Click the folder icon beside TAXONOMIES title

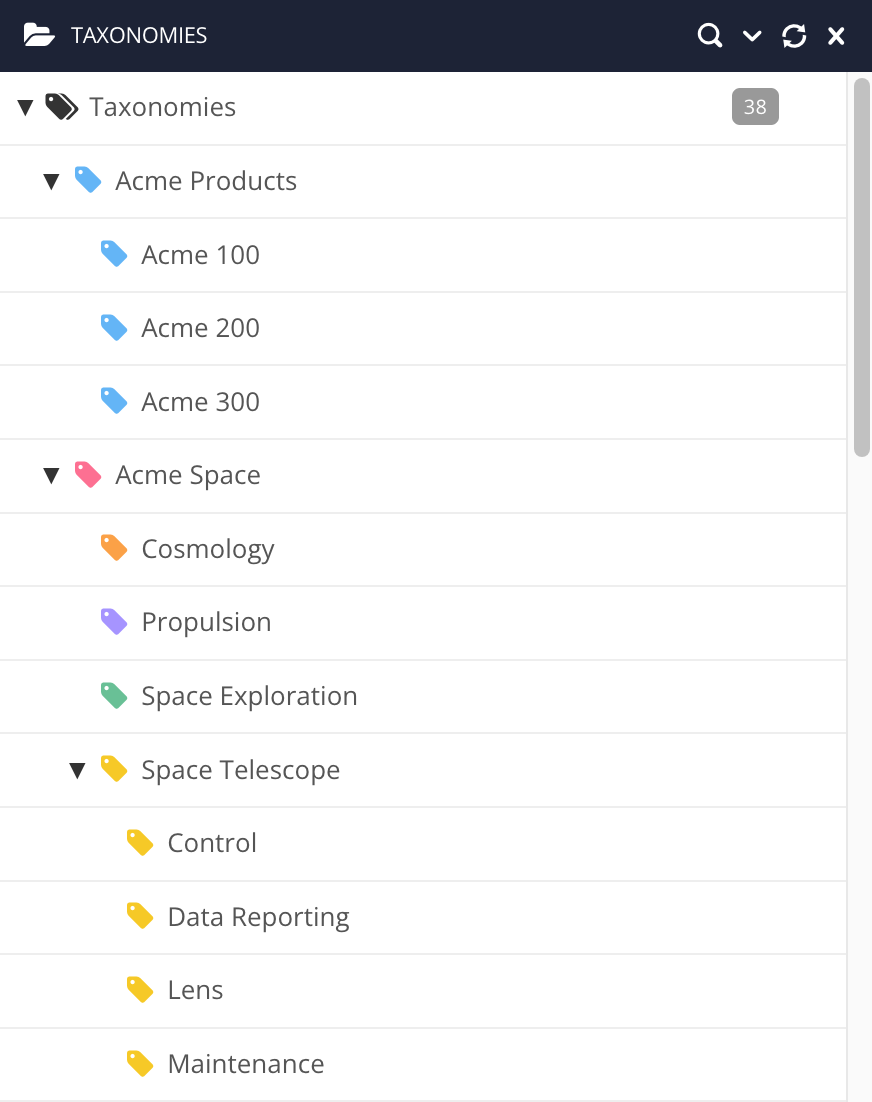pos(37,34)
